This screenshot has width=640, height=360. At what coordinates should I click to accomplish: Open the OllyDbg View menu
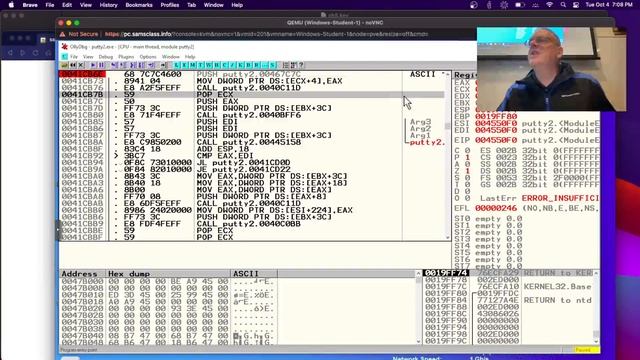(88, 57)
